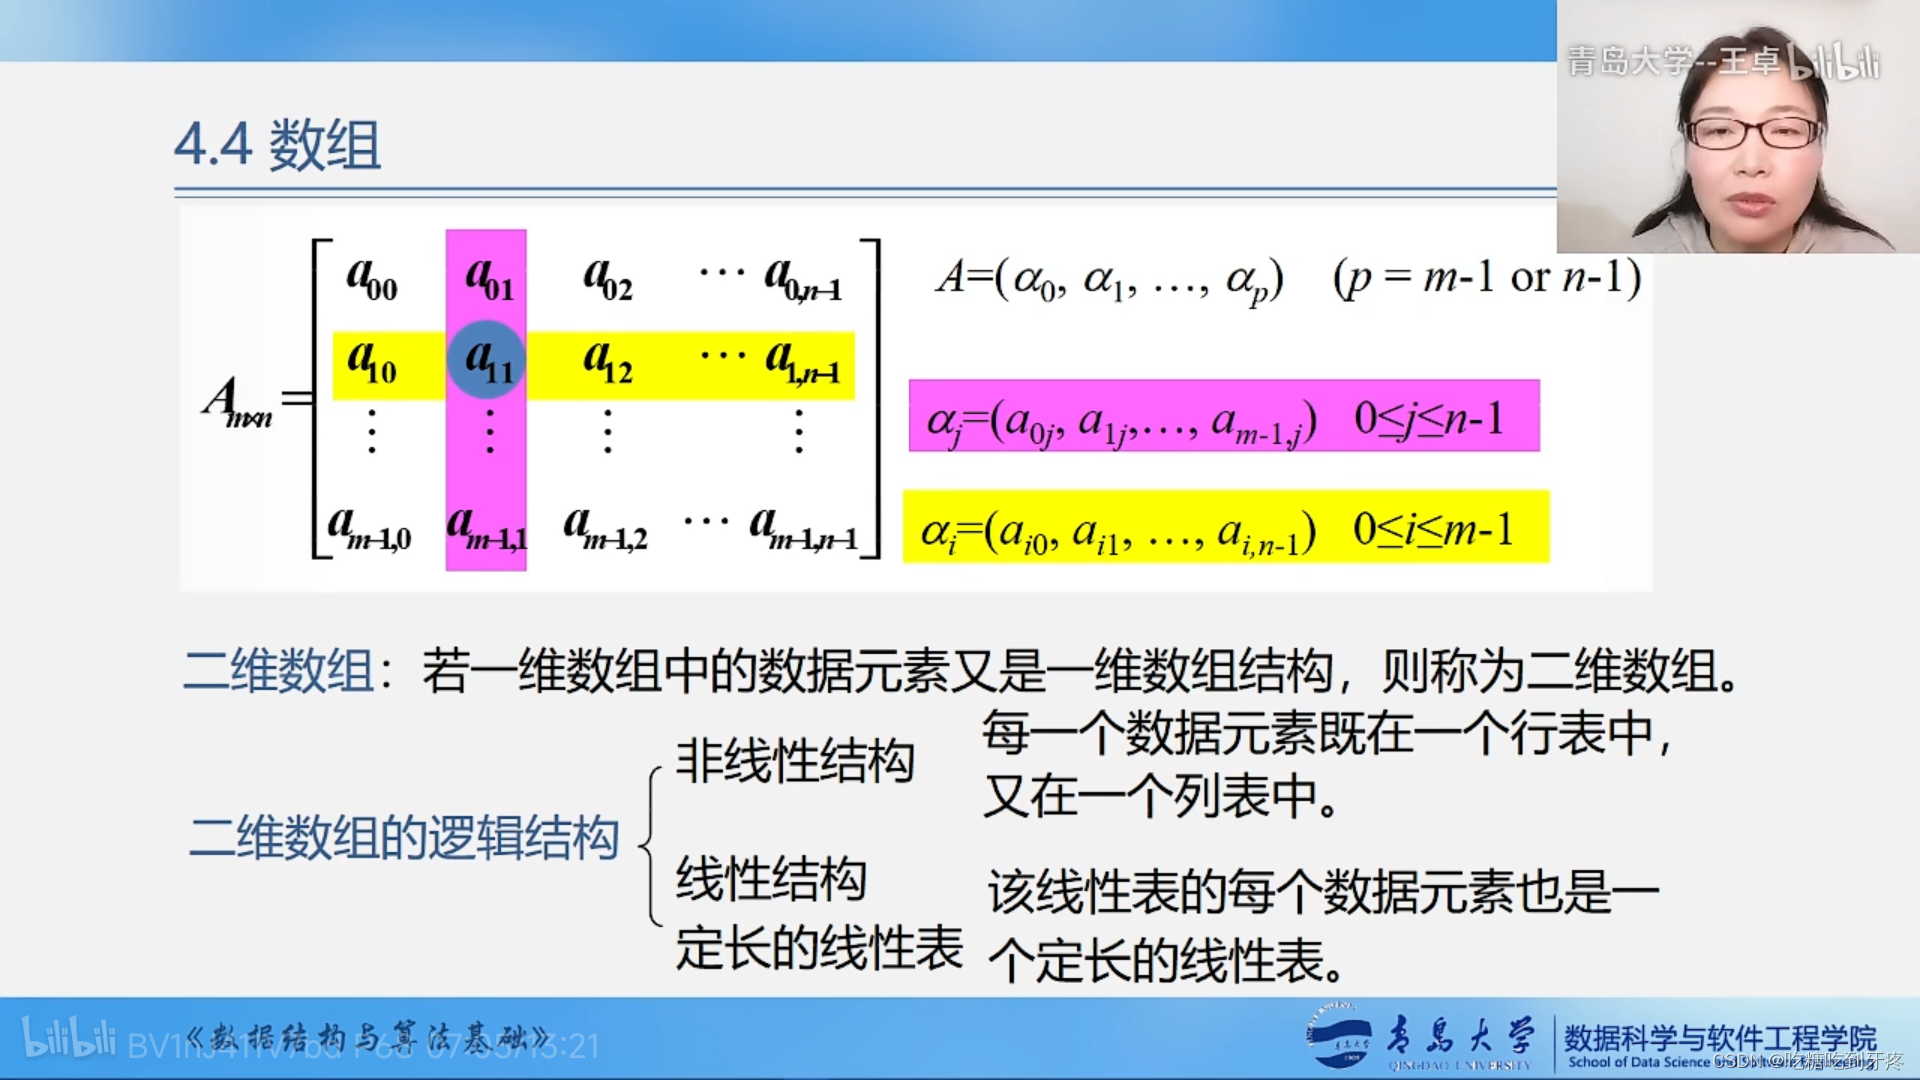This screenshot has width=1920, height=1080.
Task: Click the 青島大學 calligraphy name in the footer
Action: [x=1460, y=1035]
